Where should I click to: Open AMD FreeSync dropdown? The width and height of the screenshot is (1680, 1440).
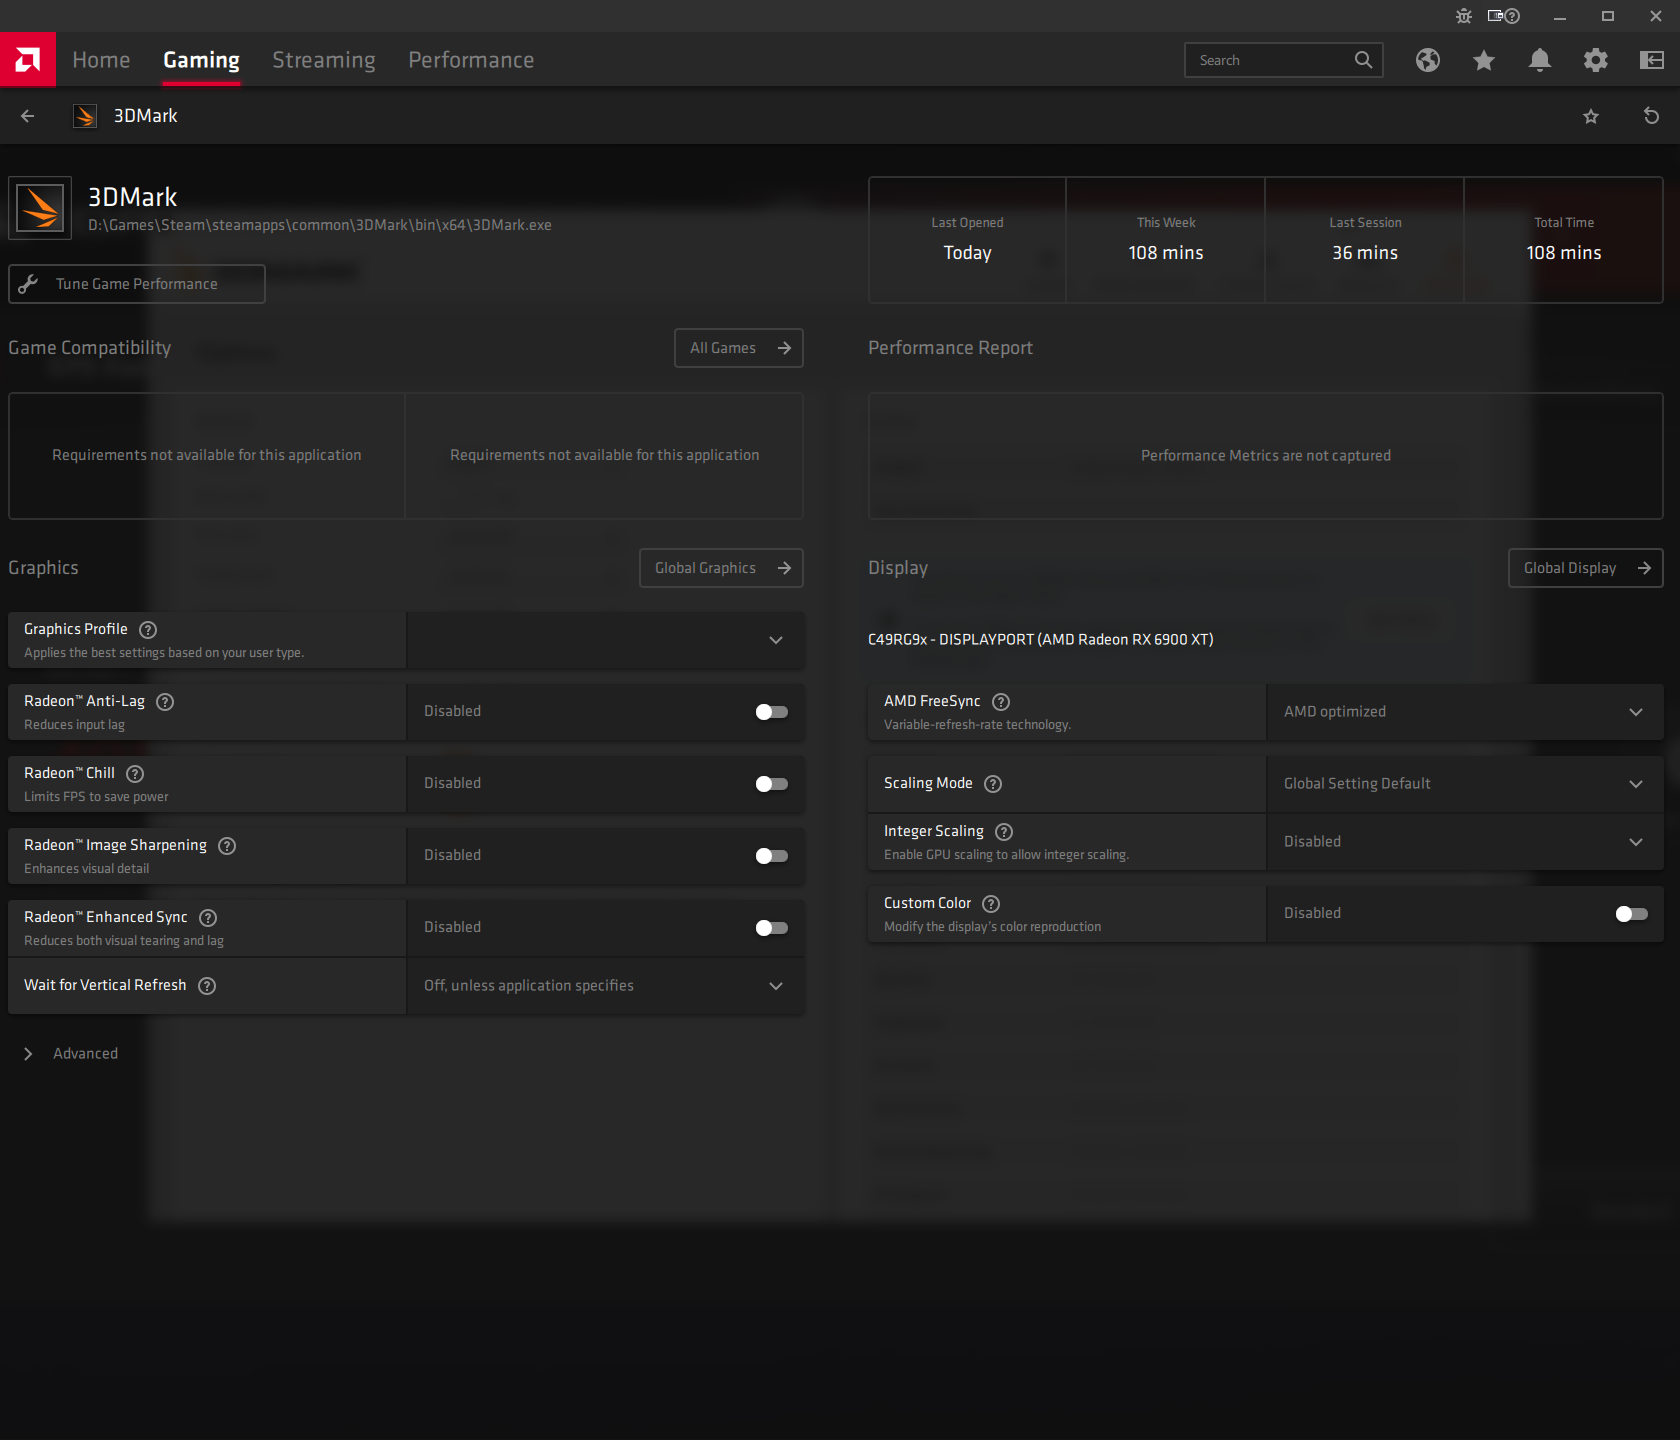(x=1465, y=712)
